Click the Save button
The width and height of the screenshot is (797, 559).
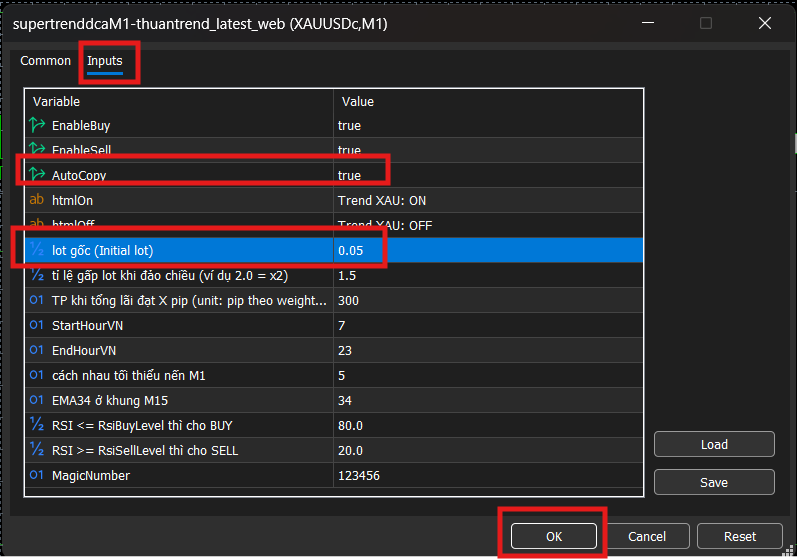[x=714, y=482]
